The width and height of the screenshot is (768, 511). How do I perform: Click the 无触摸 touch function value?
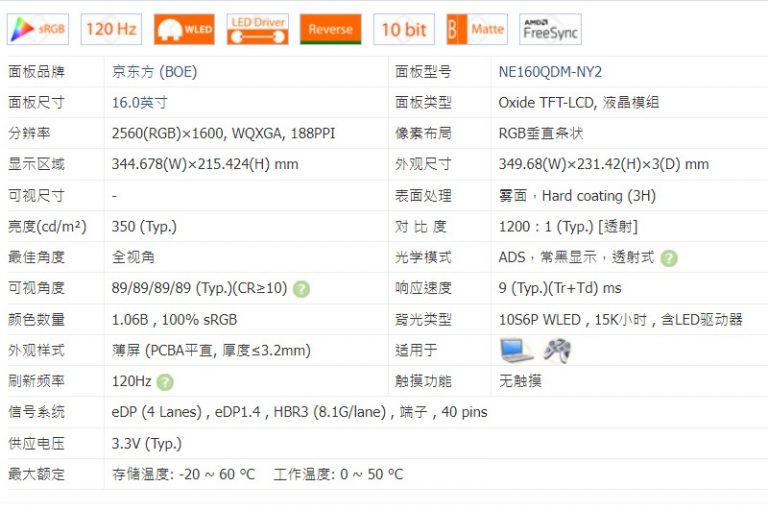click(x=520, y=381)
